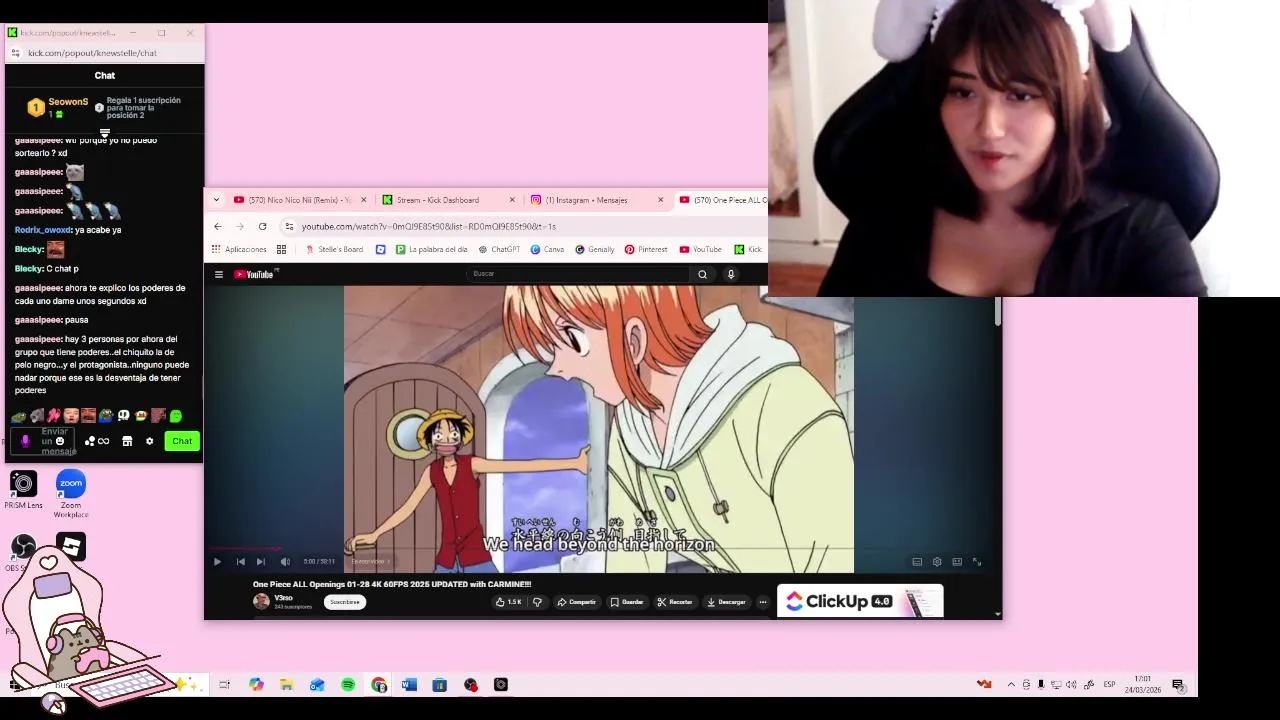Viewport: 1280px width, 720px height.
Task: Go to YouTube home via logo
Action: 255,274
